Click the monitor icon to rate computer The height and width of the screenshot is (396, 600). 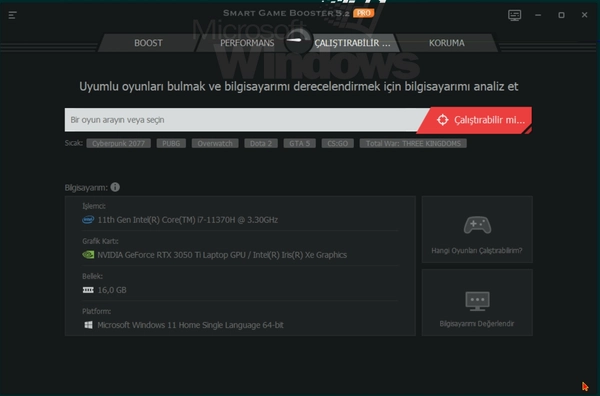477,301
